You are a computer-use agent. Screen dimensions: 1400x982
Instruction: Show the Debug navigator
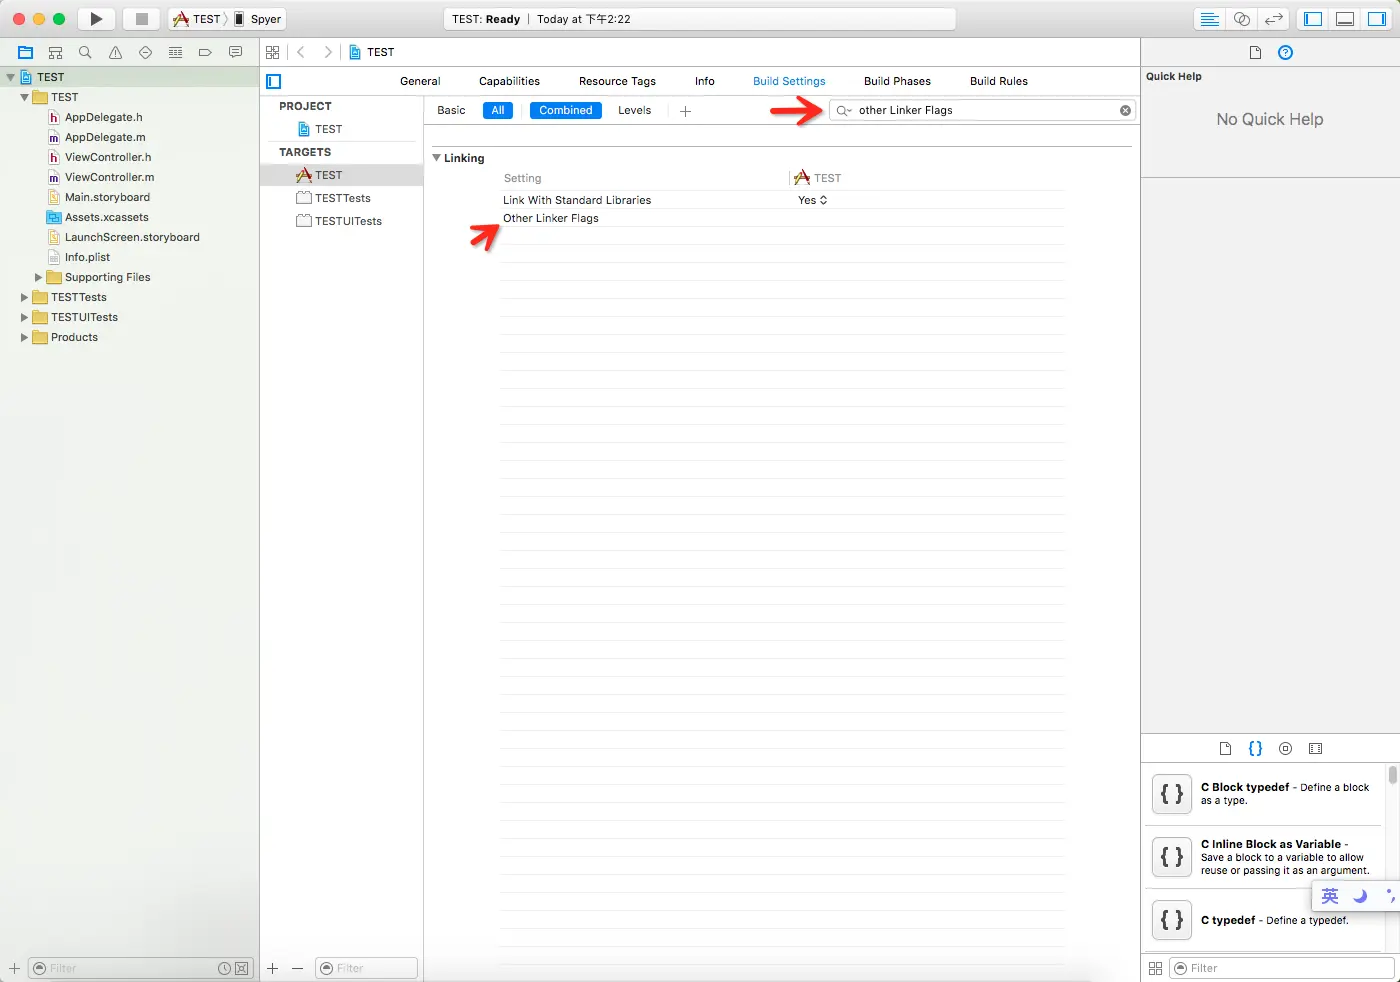(175, 52)
